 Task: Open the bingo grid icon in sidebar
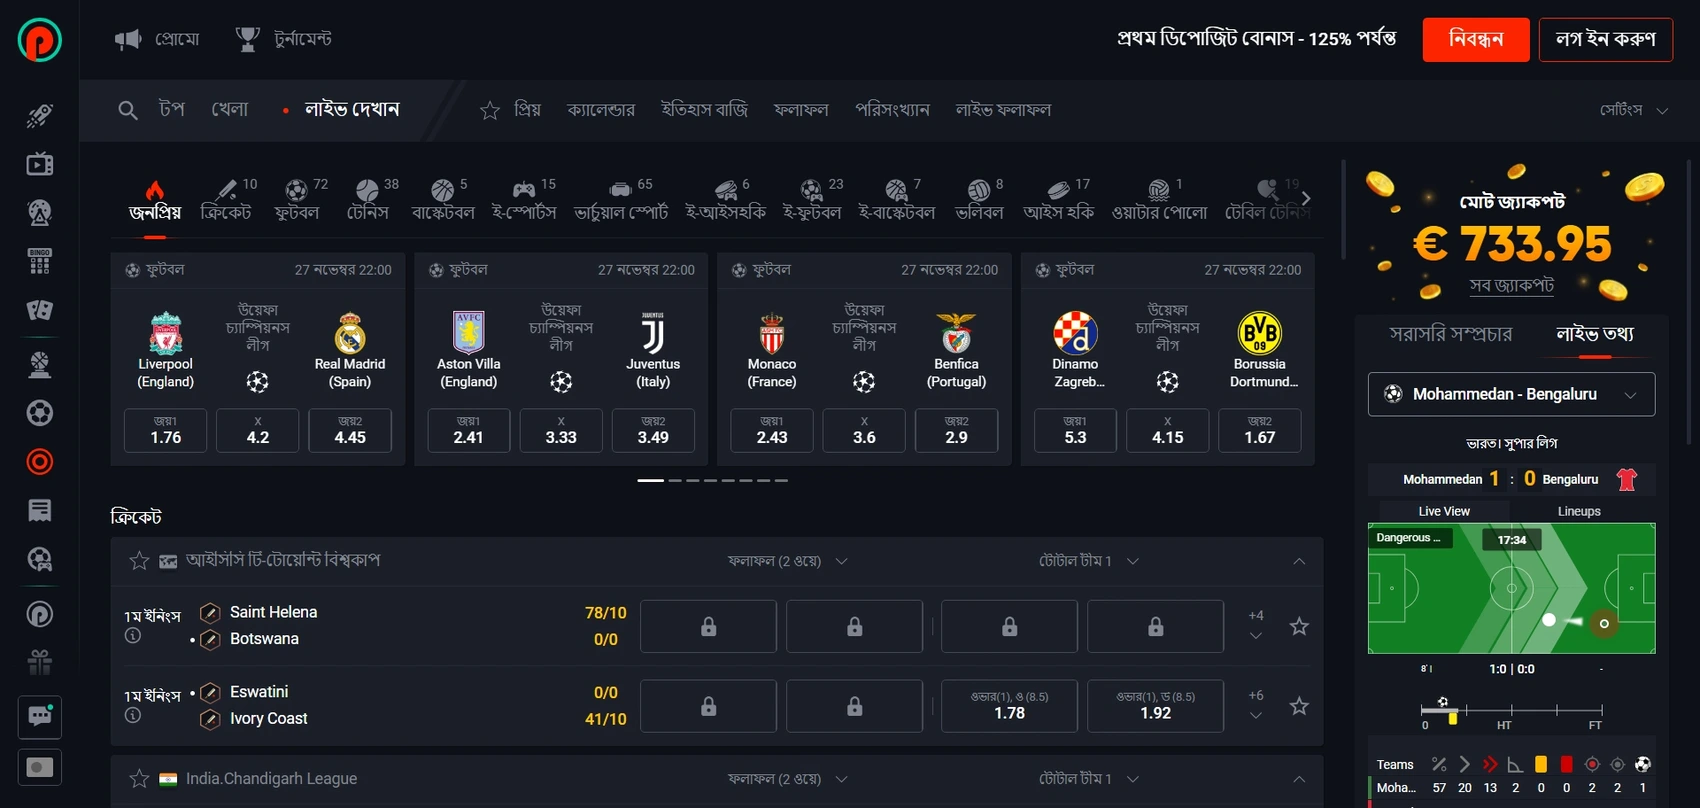point(40,262)
